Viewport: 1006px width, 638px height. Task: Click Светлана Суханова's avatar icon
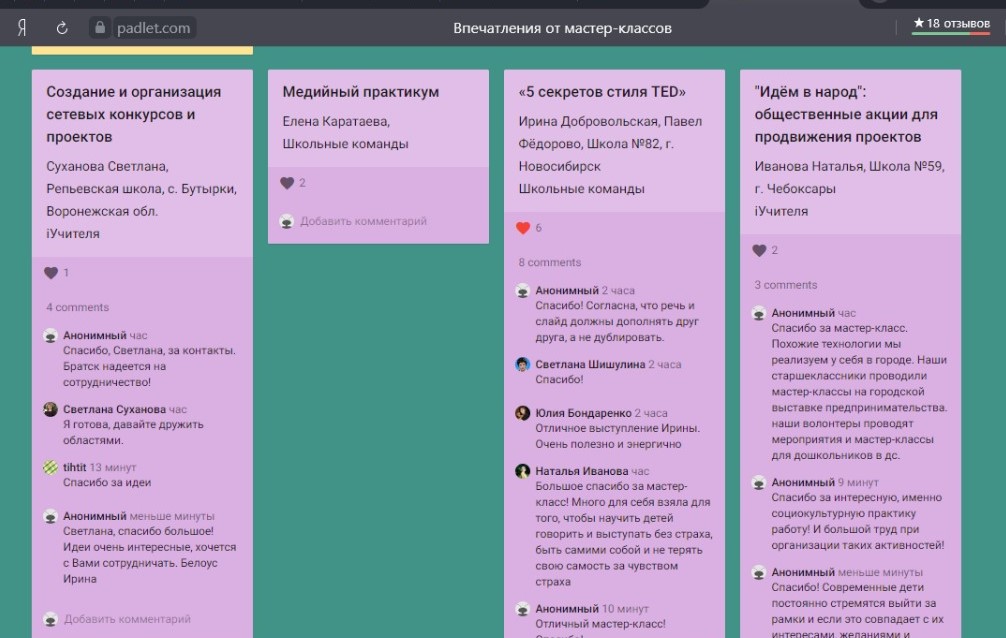coord(51,409)
